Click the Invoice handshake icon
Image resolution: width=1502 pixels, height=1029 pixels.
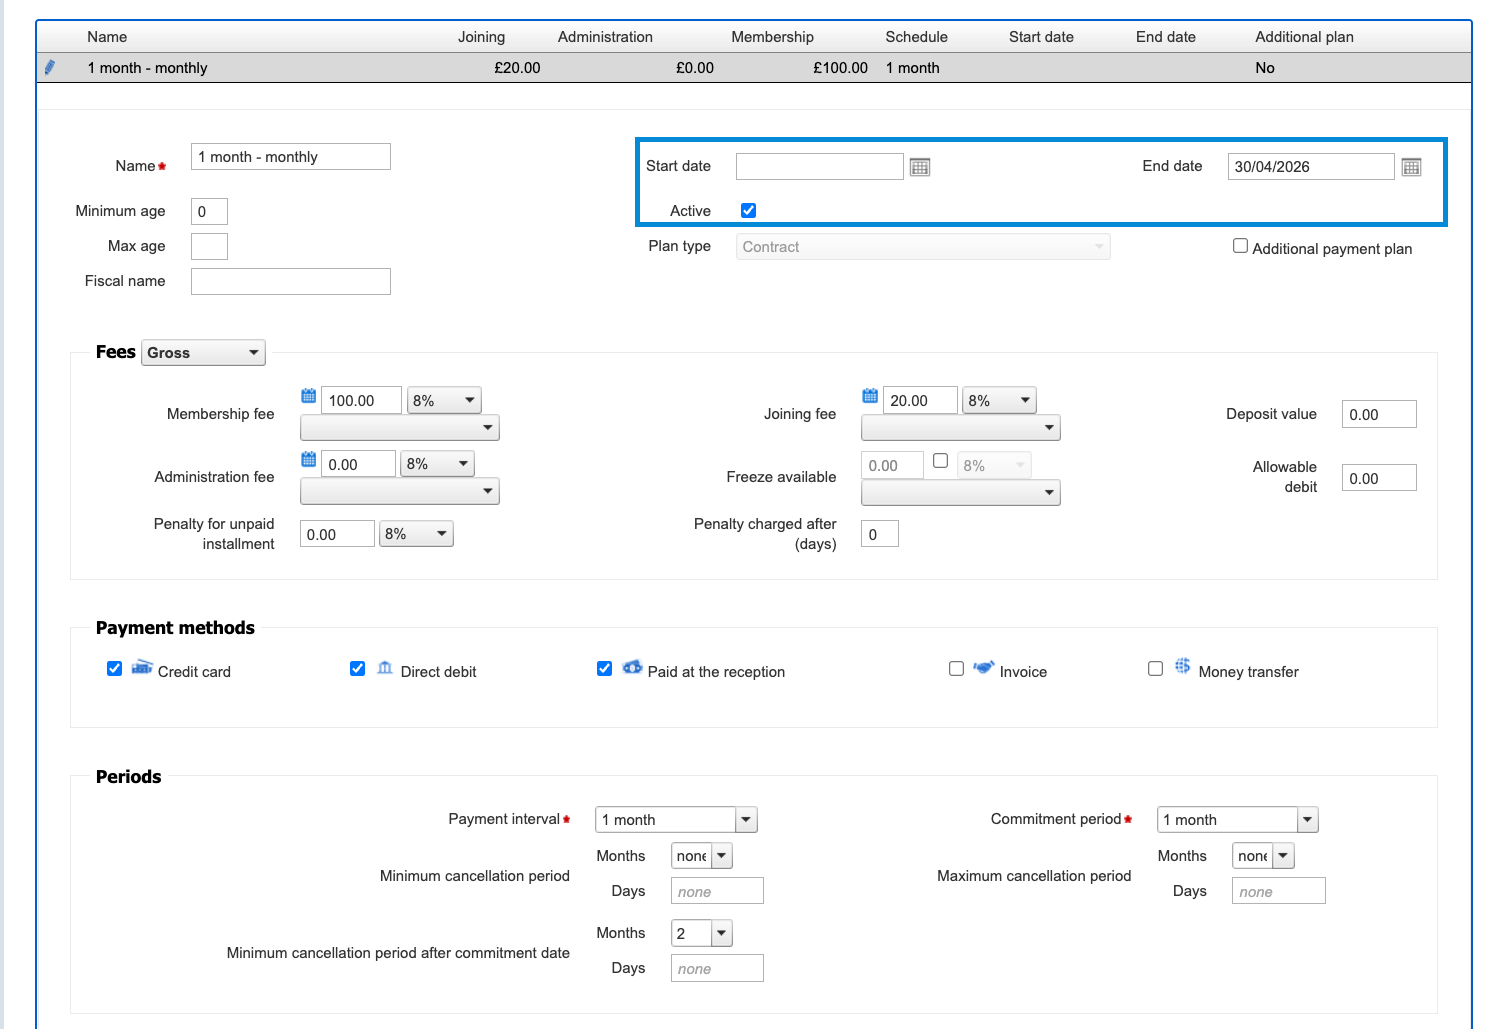(x=984, y=668)
